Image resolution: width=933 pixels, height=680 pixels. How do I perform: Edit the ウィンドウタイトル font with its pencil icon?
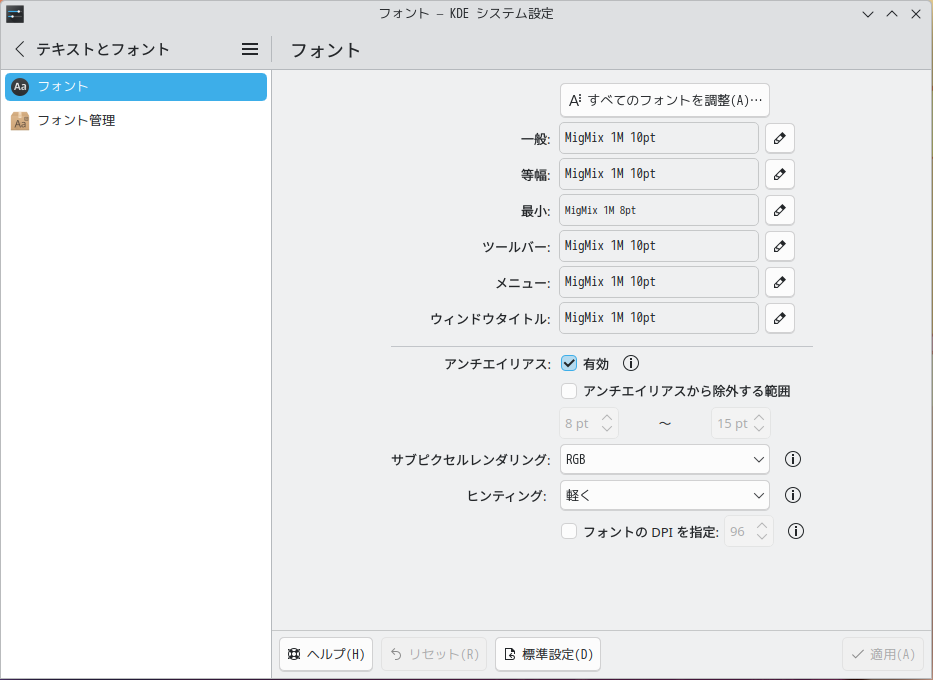click(779, 318)
